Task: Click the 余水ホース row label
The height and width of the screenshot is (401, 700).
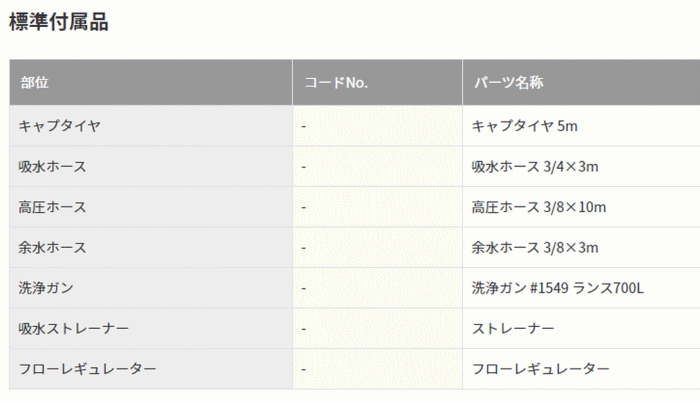Action: coord(52,247)
